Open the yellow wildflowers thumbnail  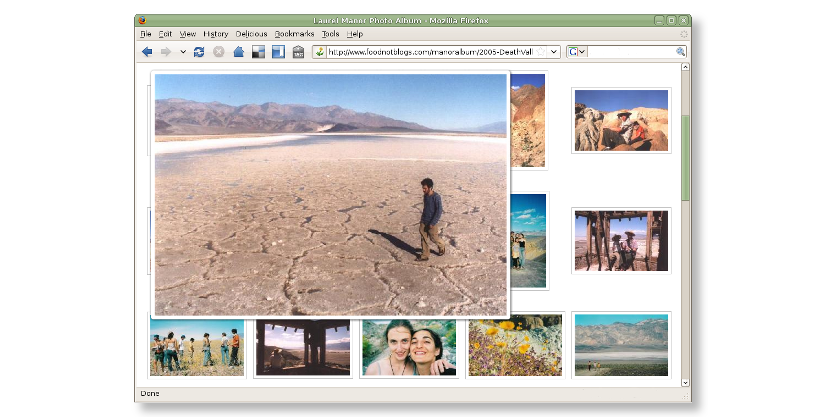[x=515, y=346]
